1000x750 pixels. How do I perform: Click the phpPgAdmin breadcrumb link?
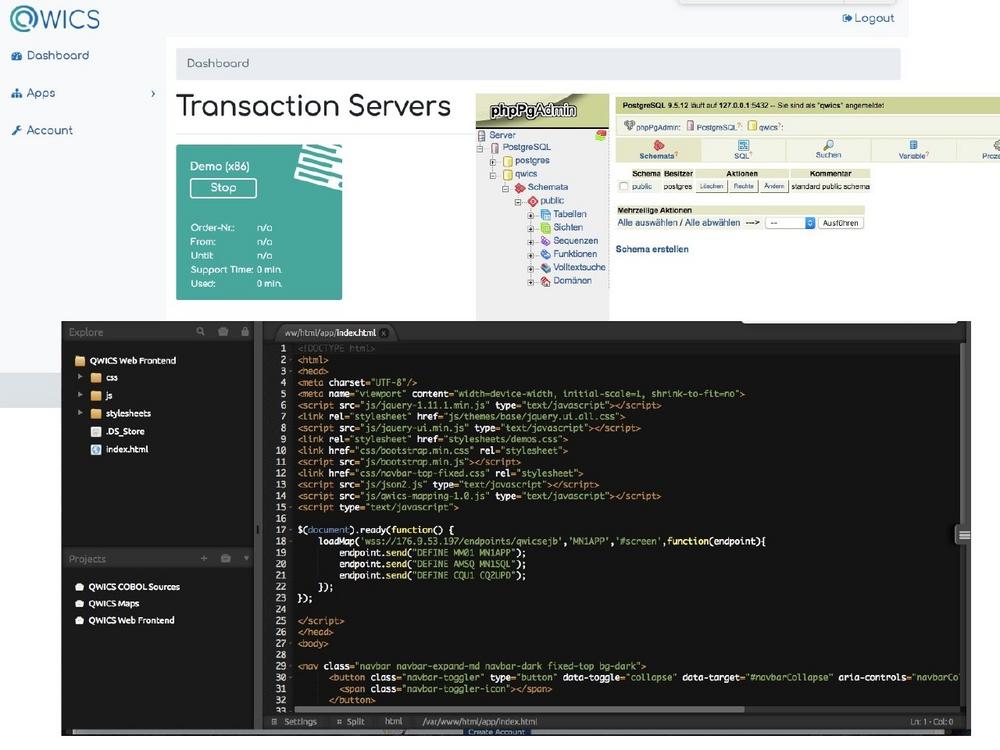tap(658, 127)
